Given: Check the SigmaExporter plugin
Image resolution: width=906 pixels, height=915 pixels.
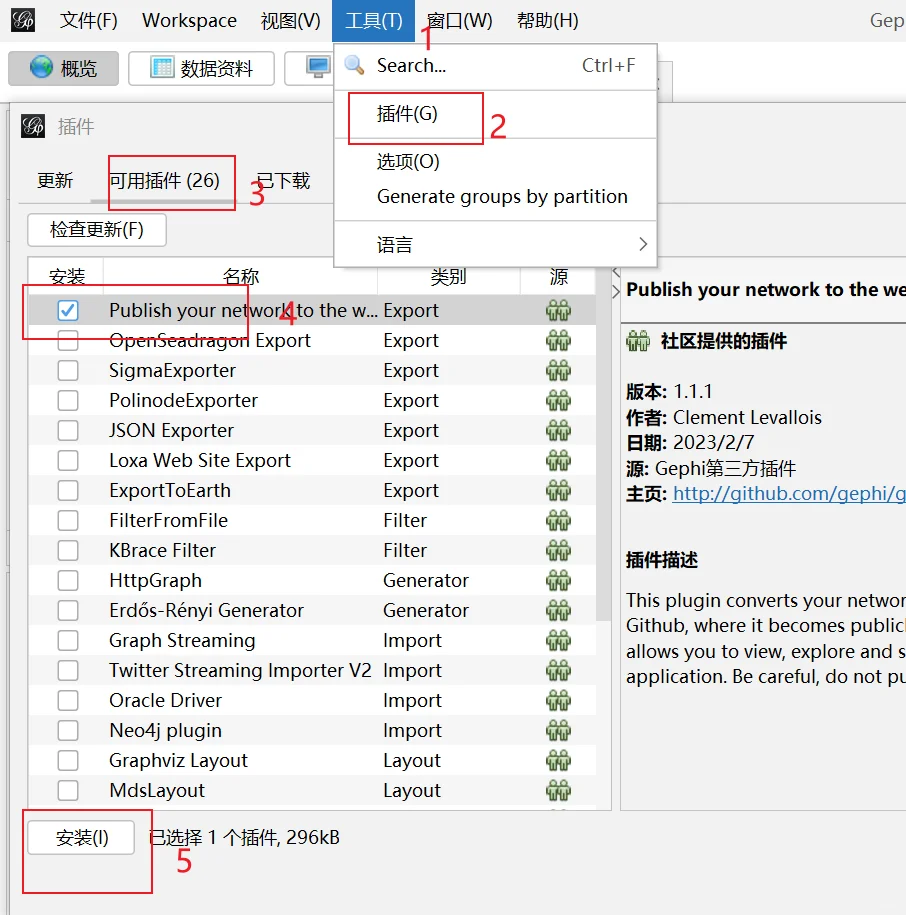Looking at the screenshot, I should tap(68, 371).
